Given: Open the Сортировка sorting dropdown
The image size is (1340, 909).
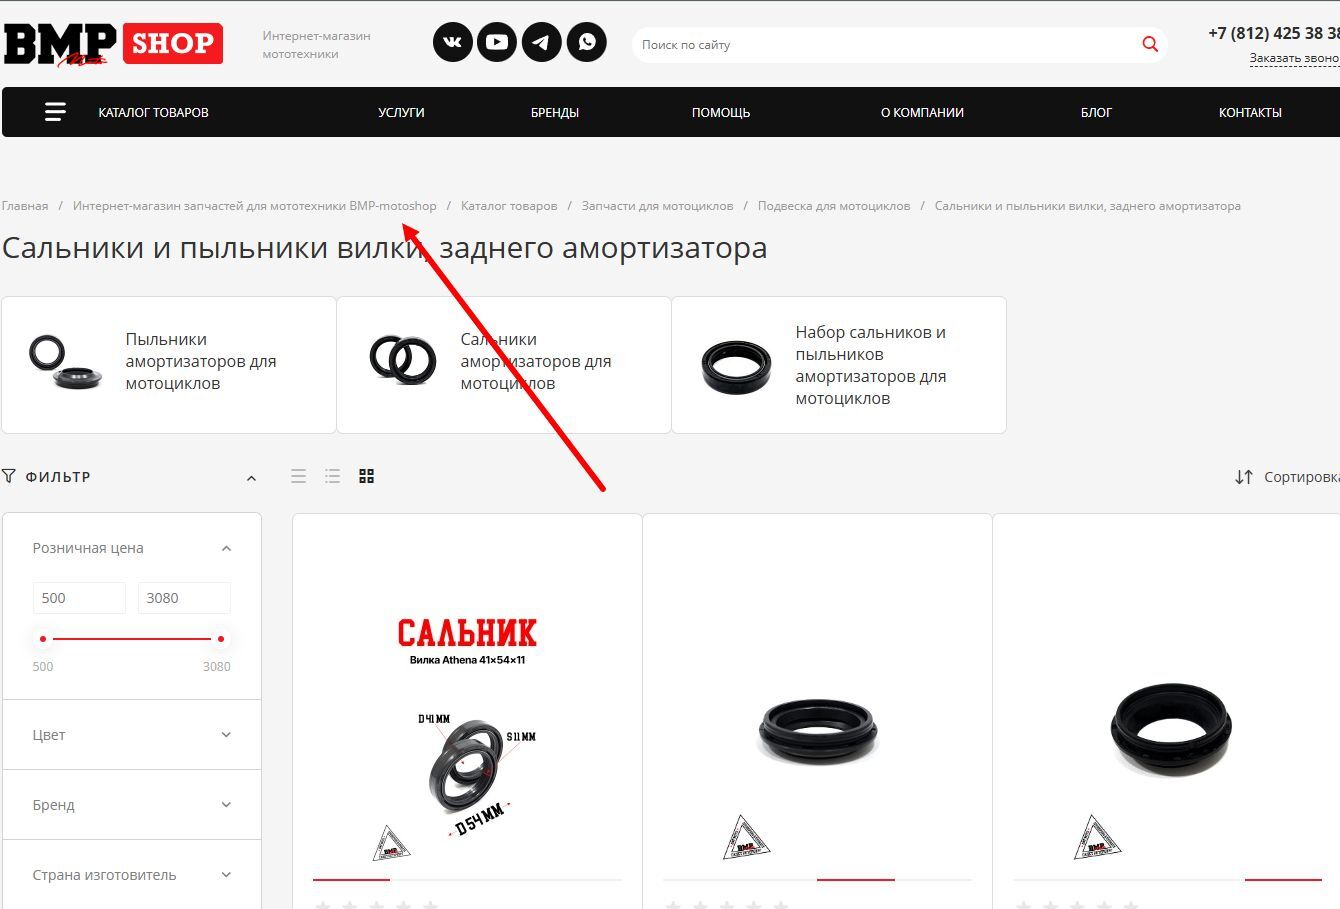Looking at the screenshot, I should pos(1287,477).
